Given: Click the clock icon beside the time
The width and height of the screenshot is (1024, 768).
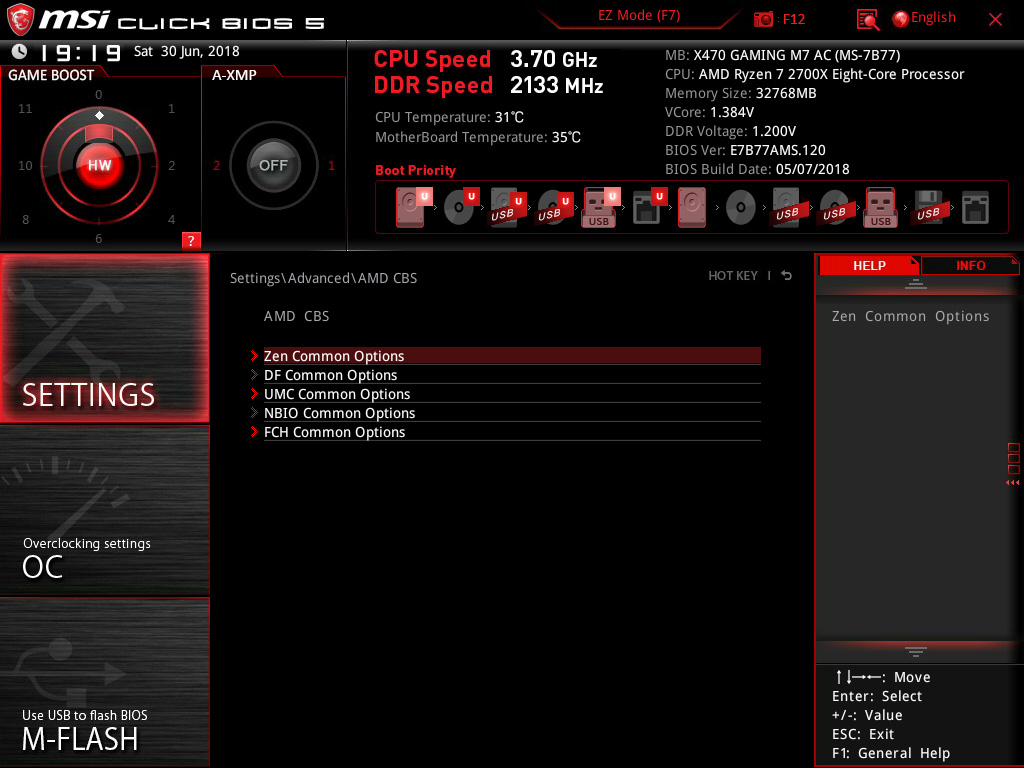Looking at the screenshot, I should [x=20, y=51].
